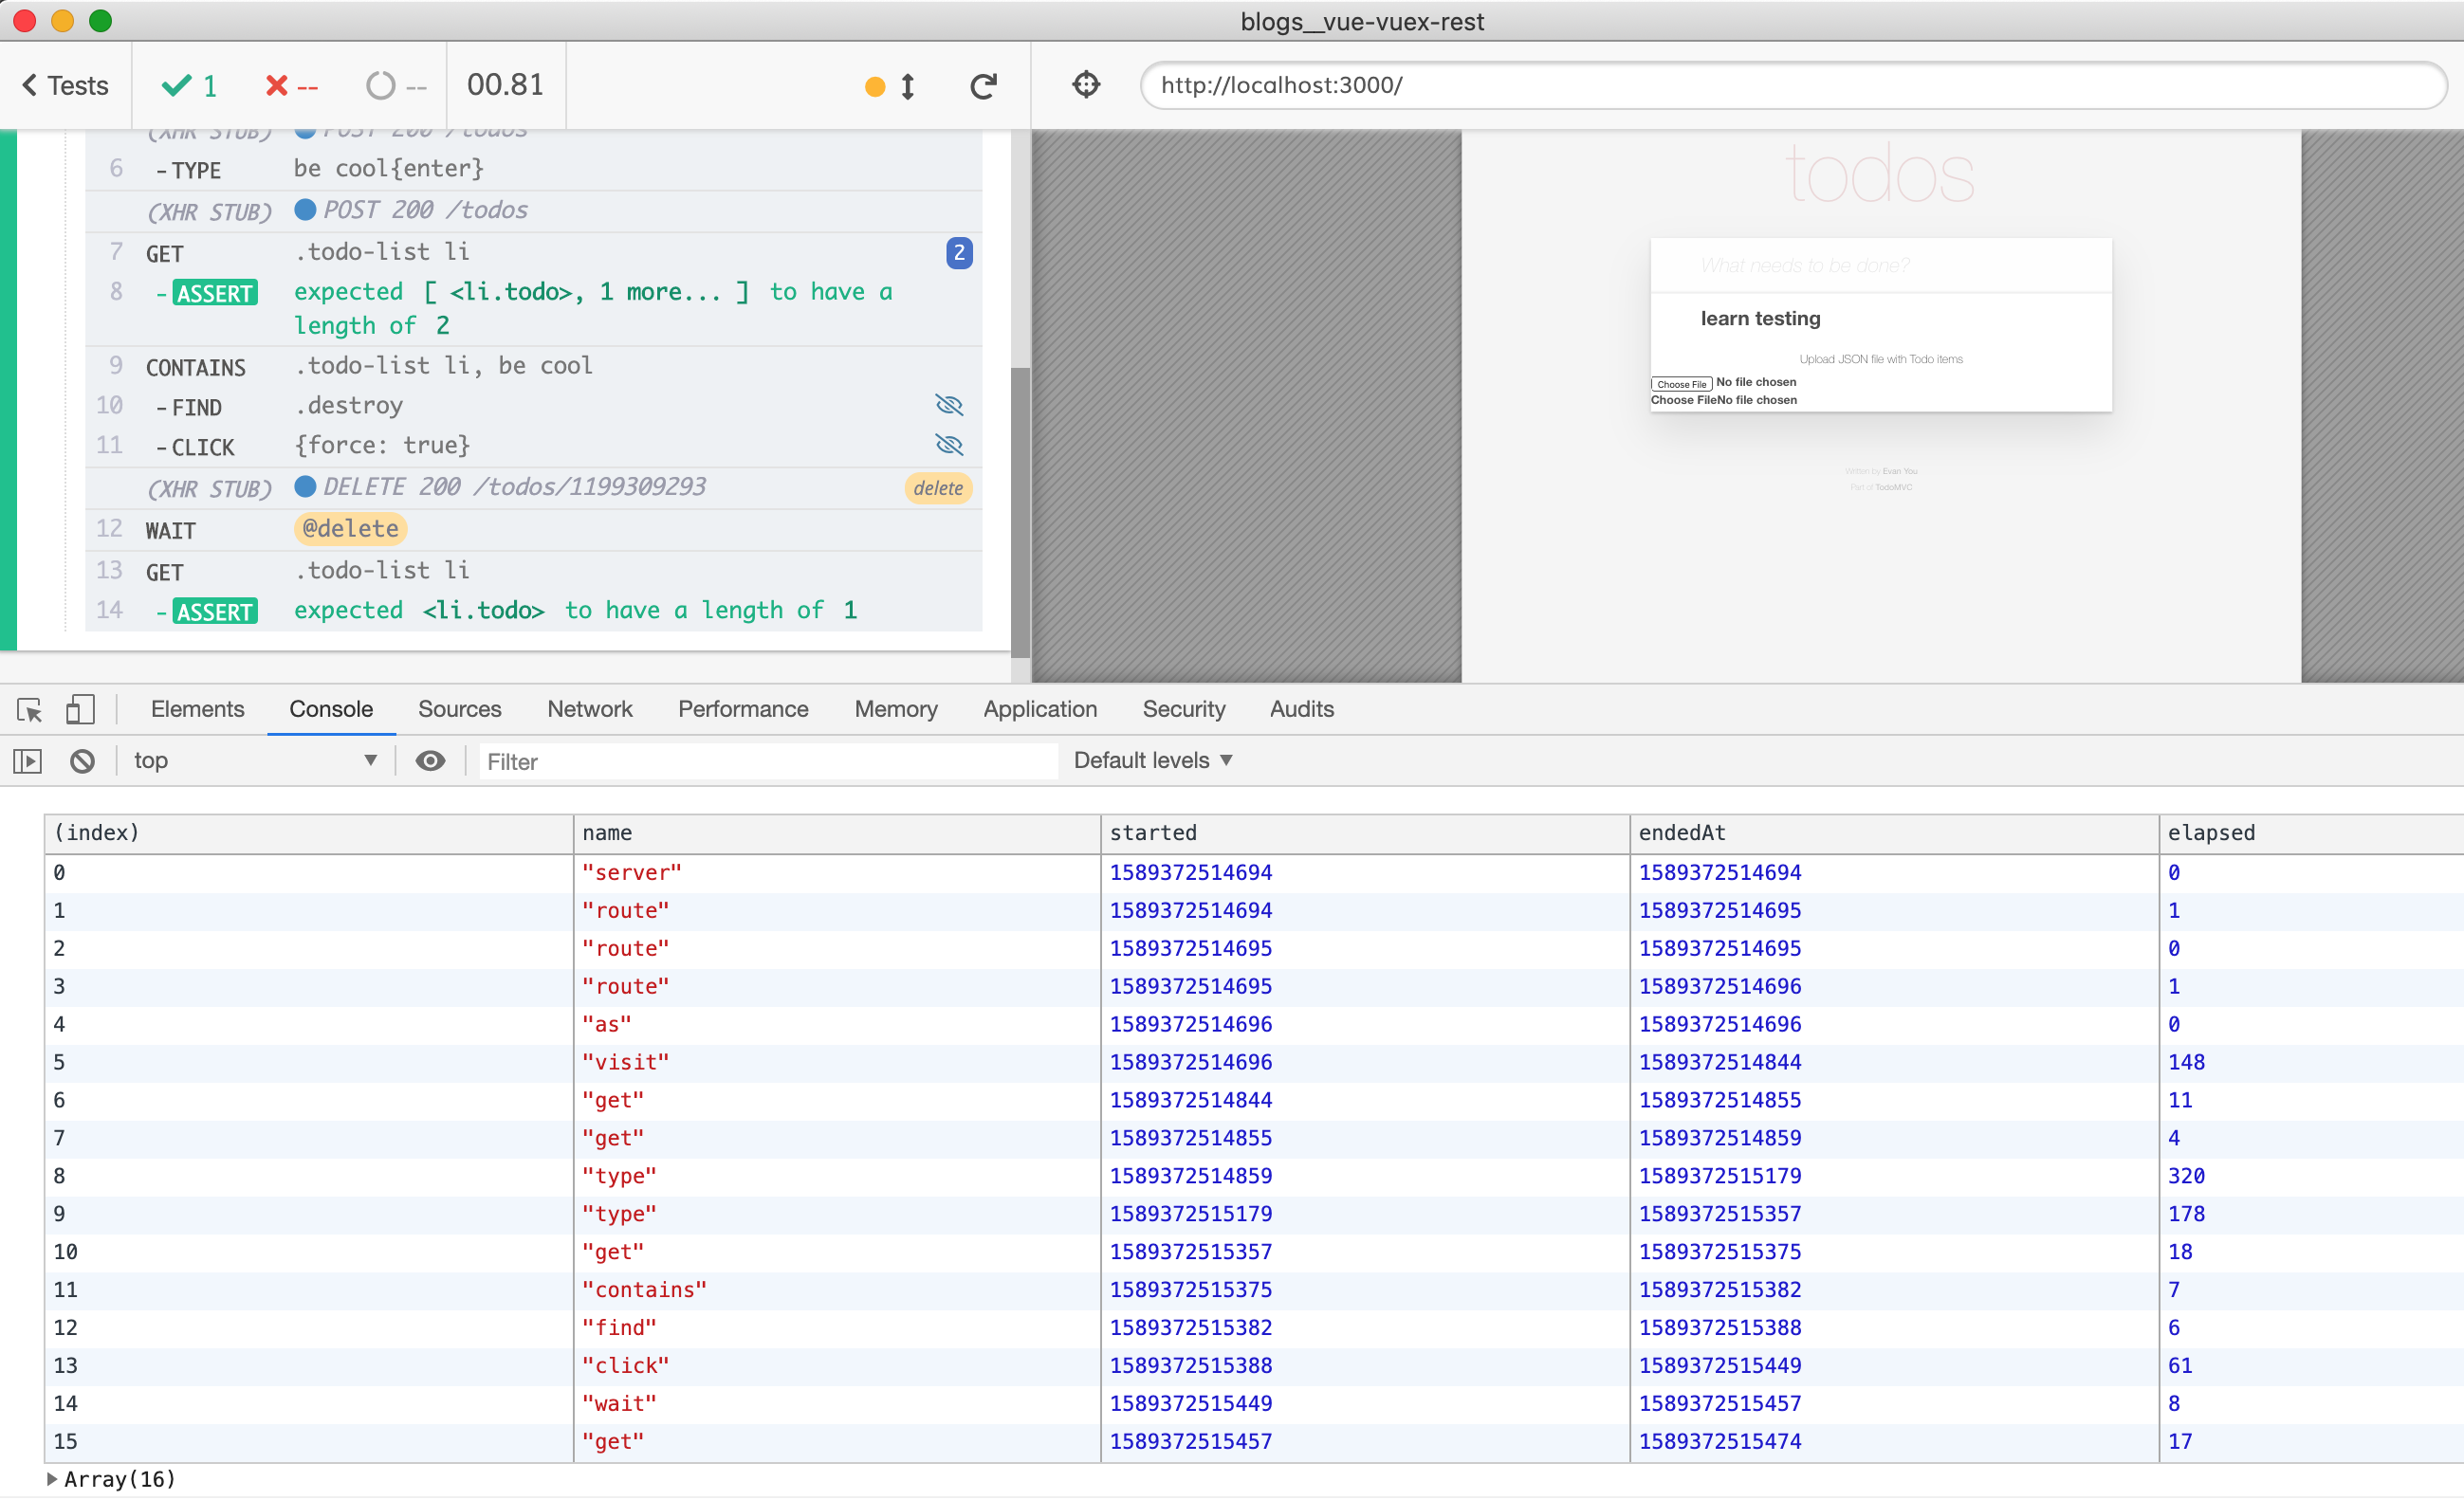Click hidden-element eye icon on CLICK row
The height and width of the screenshot is (1500, 2464).
click(x=948, y=445)
